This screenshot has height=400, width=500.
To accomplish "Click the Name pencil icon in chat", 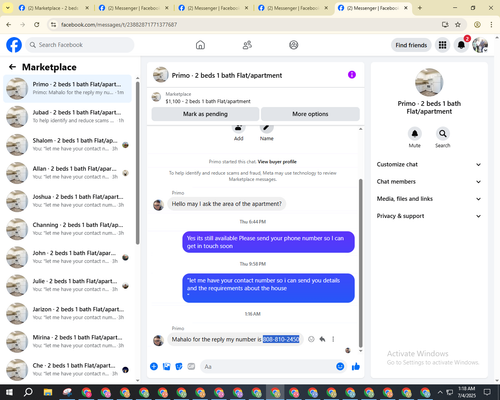I will pyautogui.click(x=267, y=128).
